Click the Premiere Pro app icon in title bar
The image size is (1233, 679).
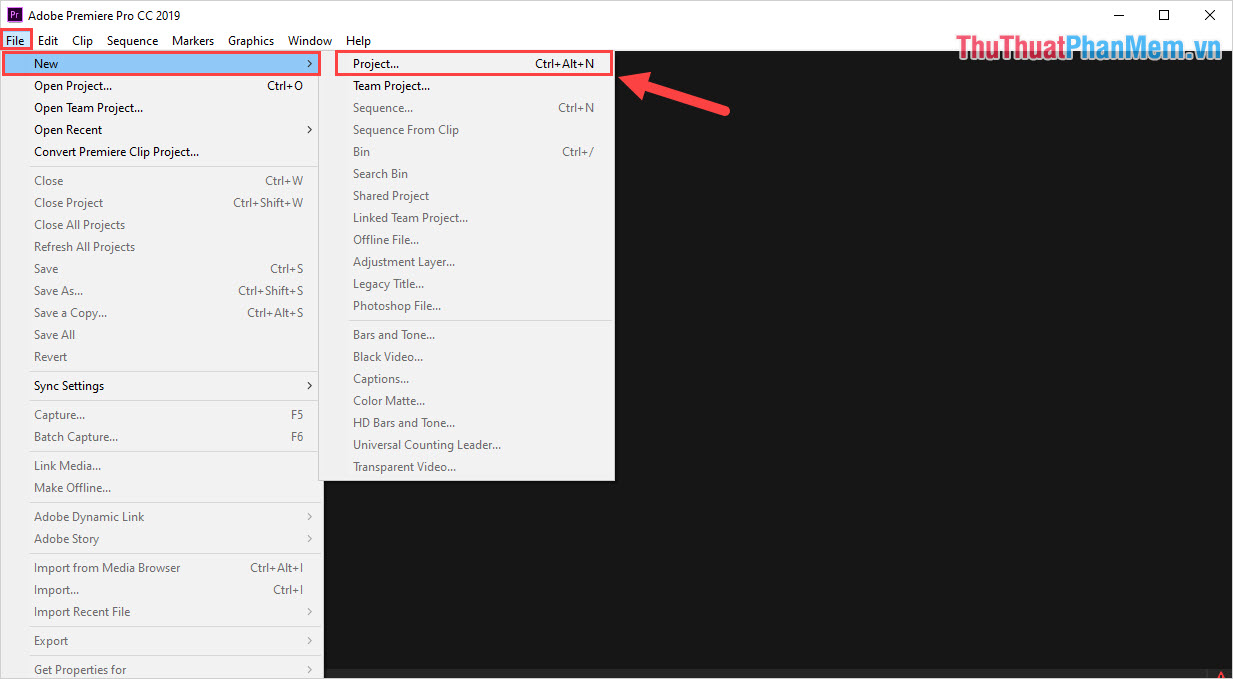(x=15, y=15)
